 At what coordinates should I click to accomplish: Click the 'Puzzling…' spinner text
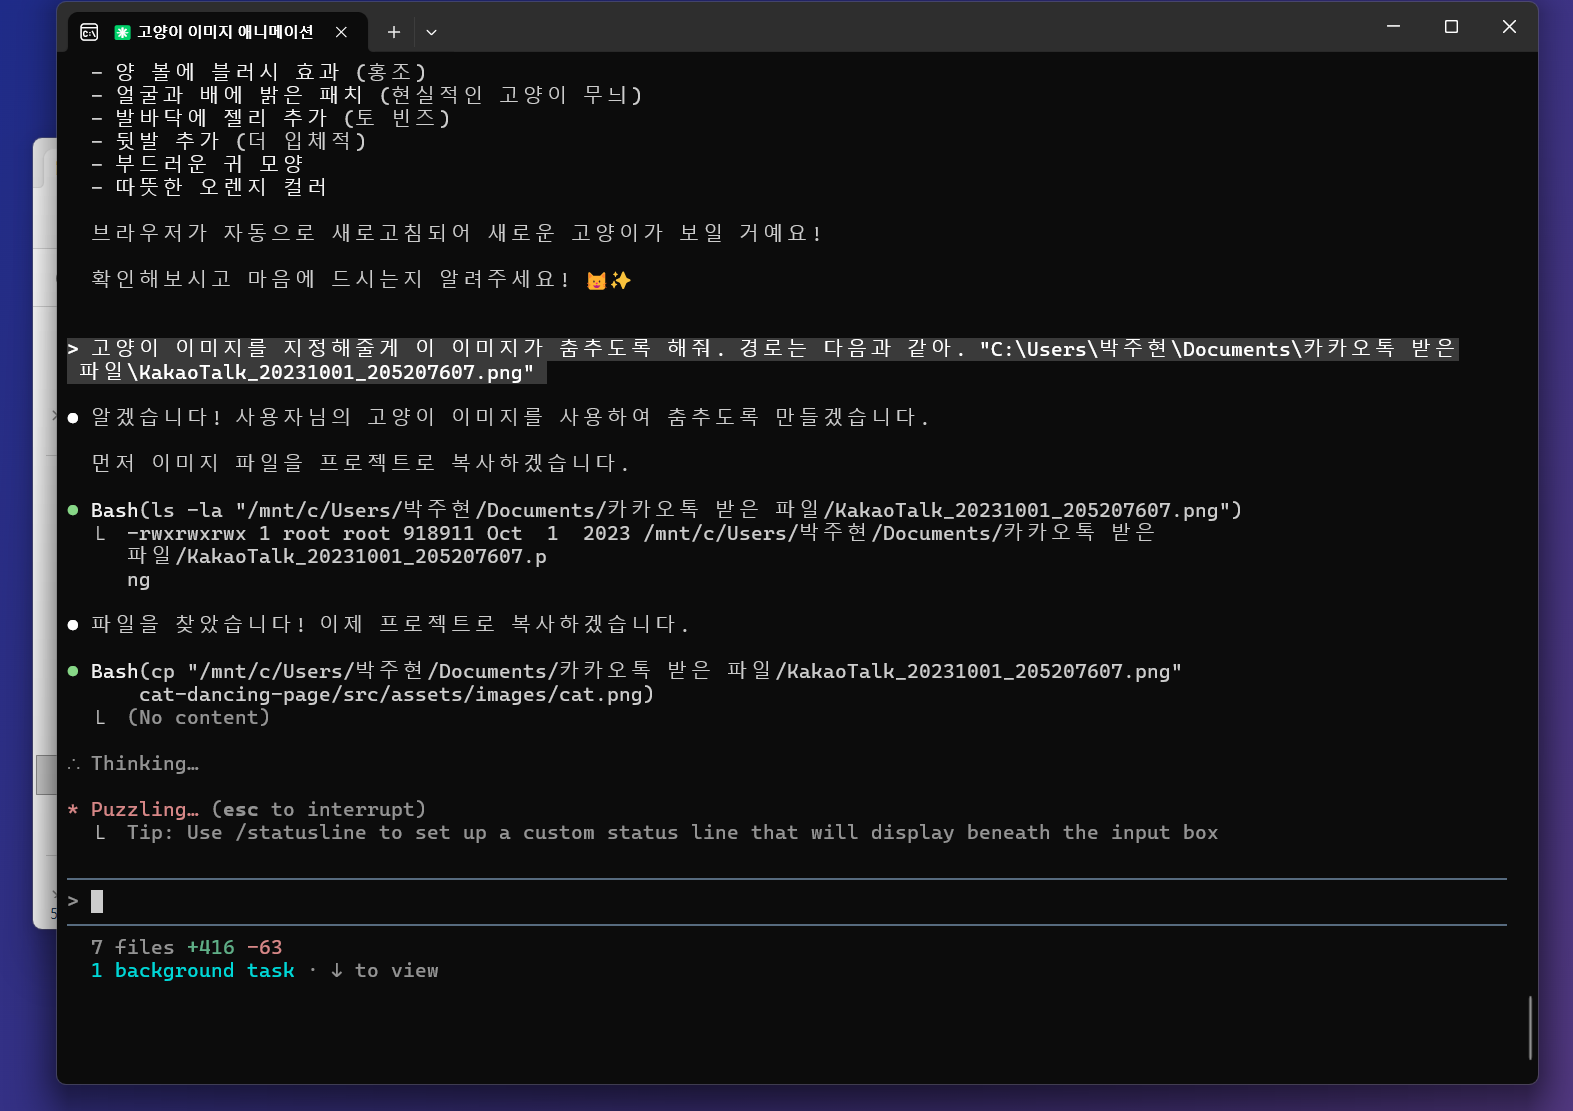click(145, 810)
